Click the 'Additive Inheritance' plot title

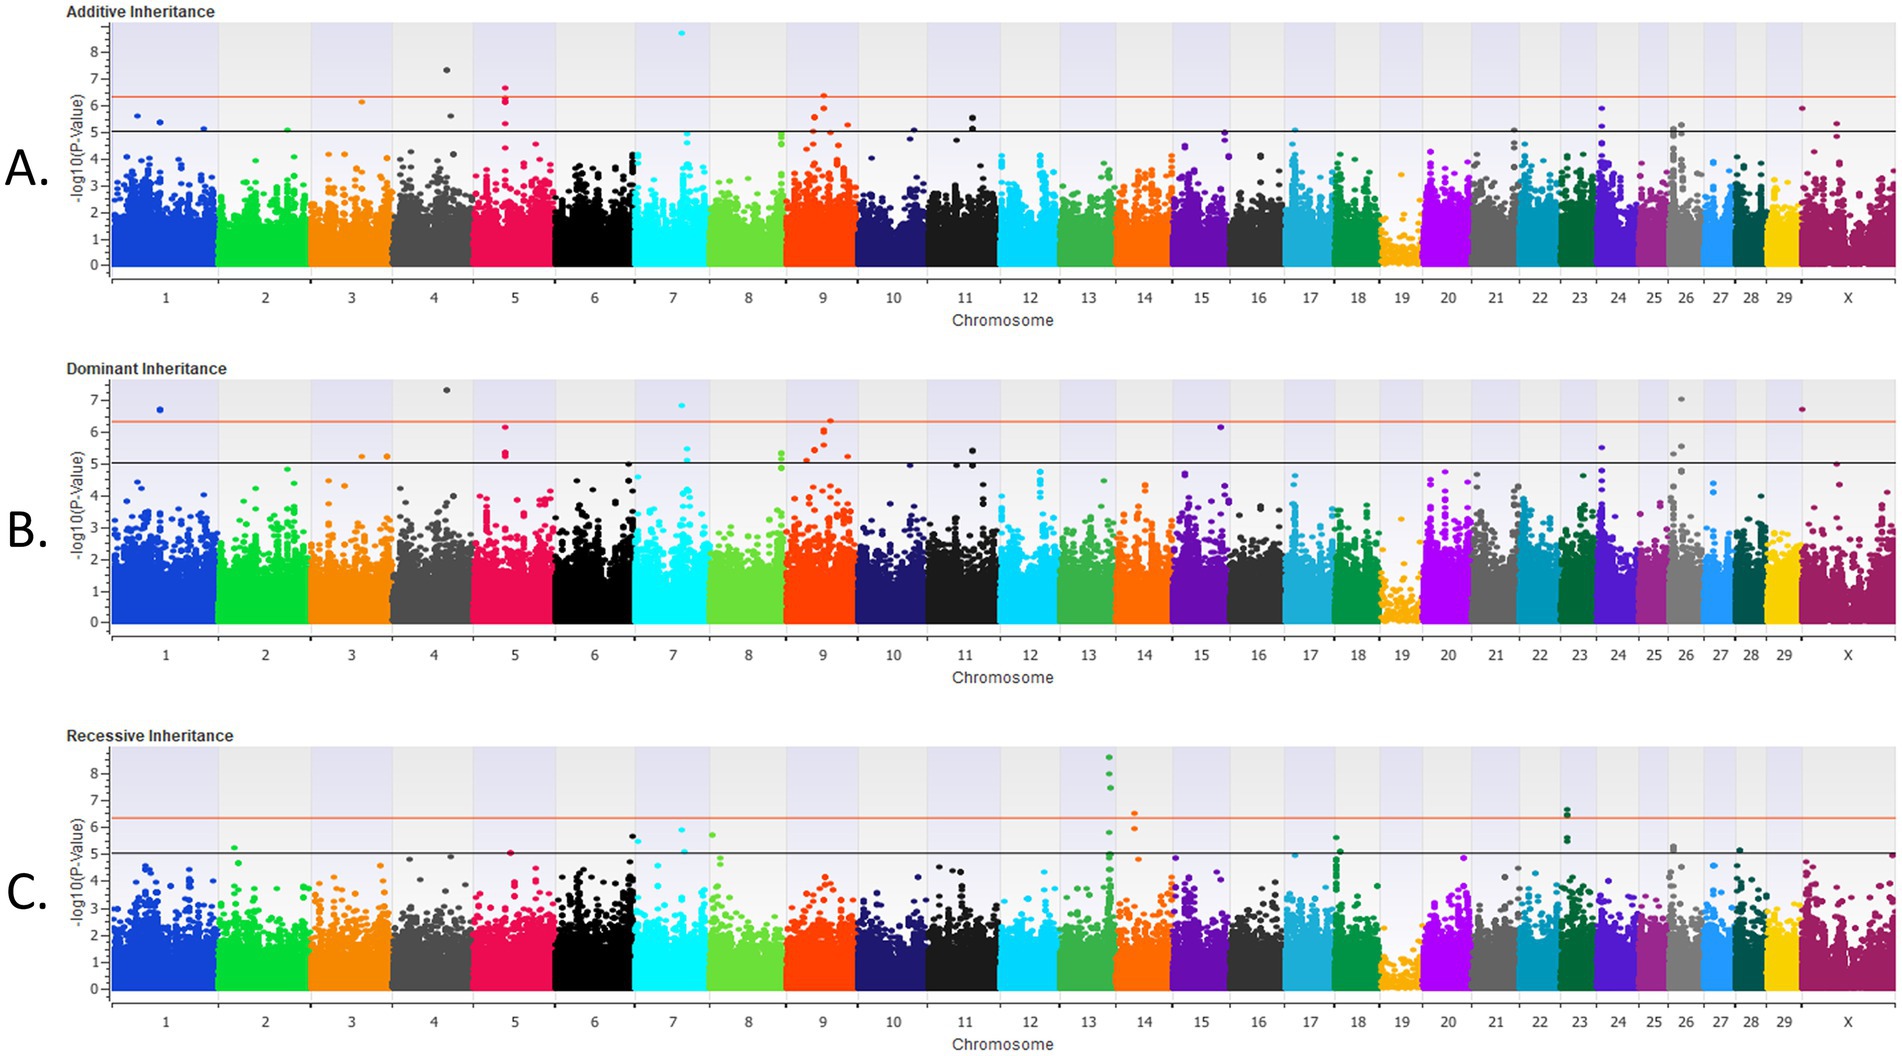(x=140, y=12)
